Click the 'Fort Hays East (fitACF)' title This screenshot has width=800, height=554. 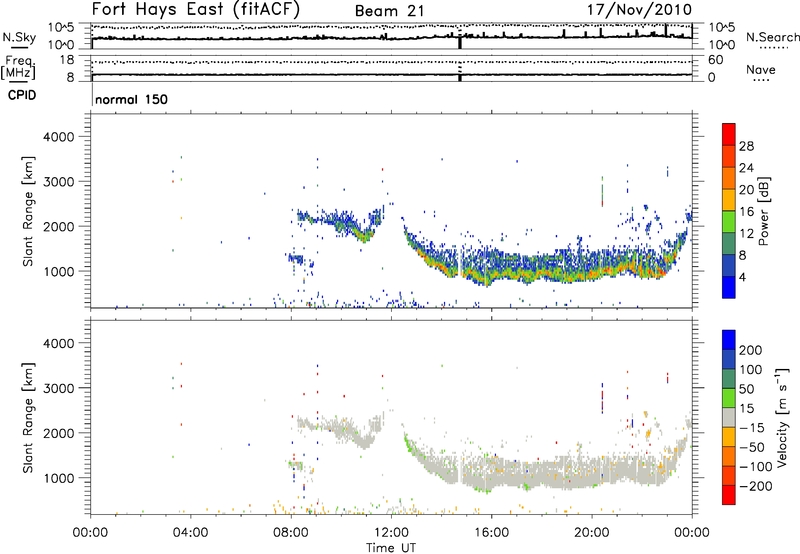(x=195, y=10)
